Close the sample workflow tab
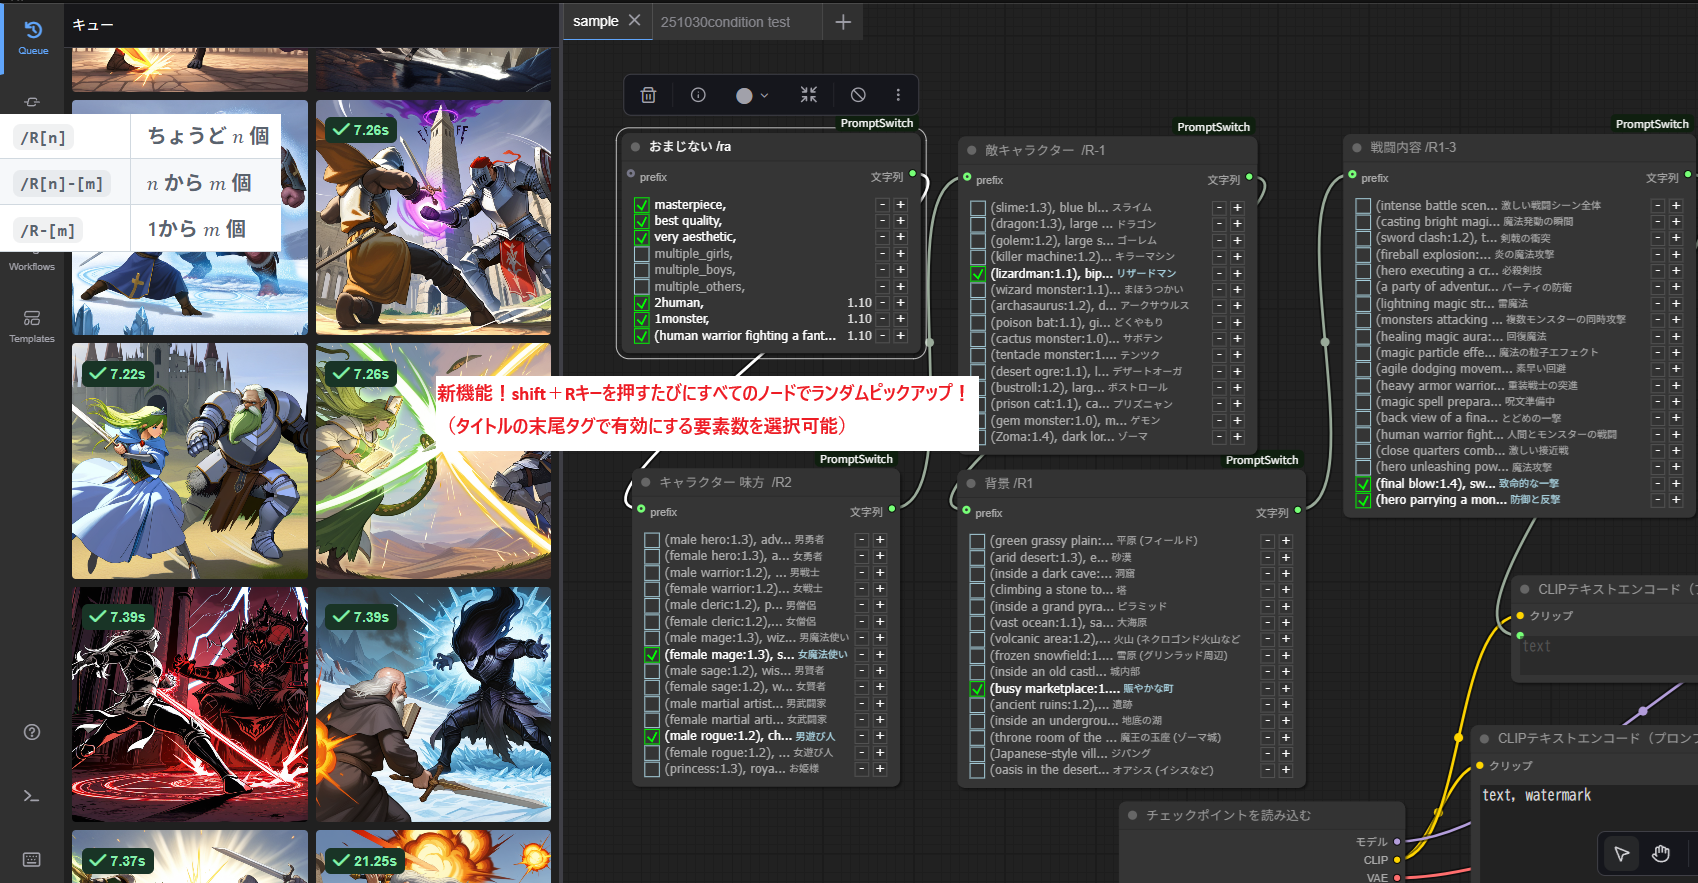 pyautogui.click(x=635, y=21)
